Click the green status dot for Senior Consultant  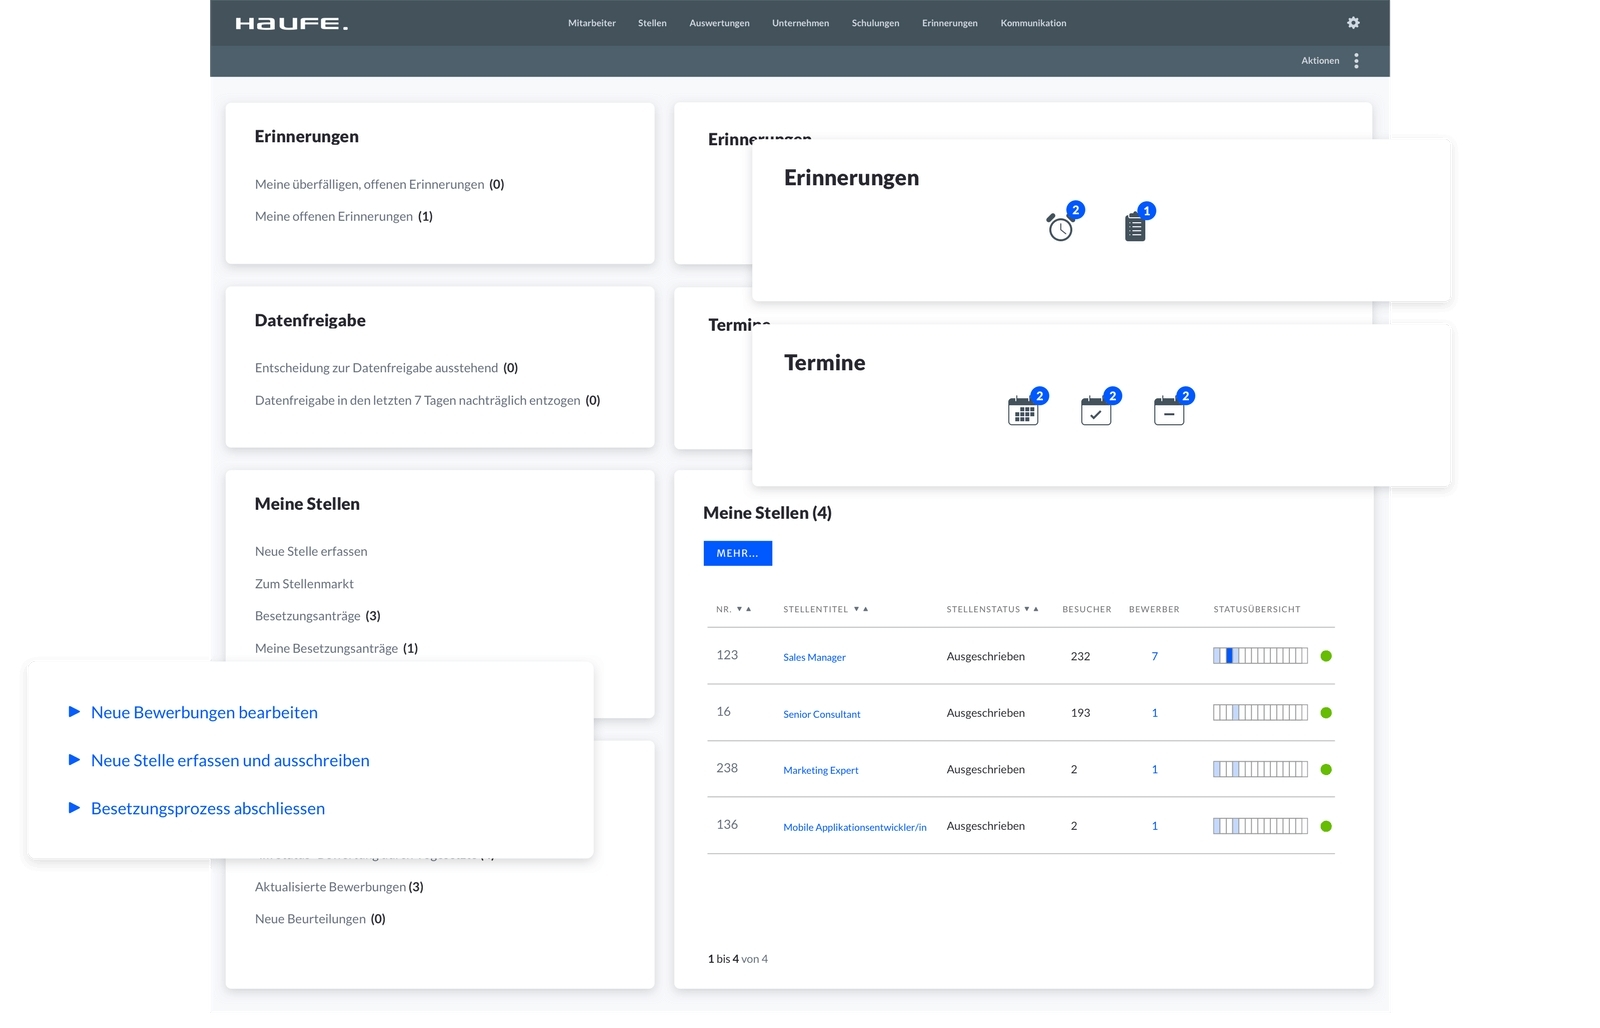coord(1326,713)
